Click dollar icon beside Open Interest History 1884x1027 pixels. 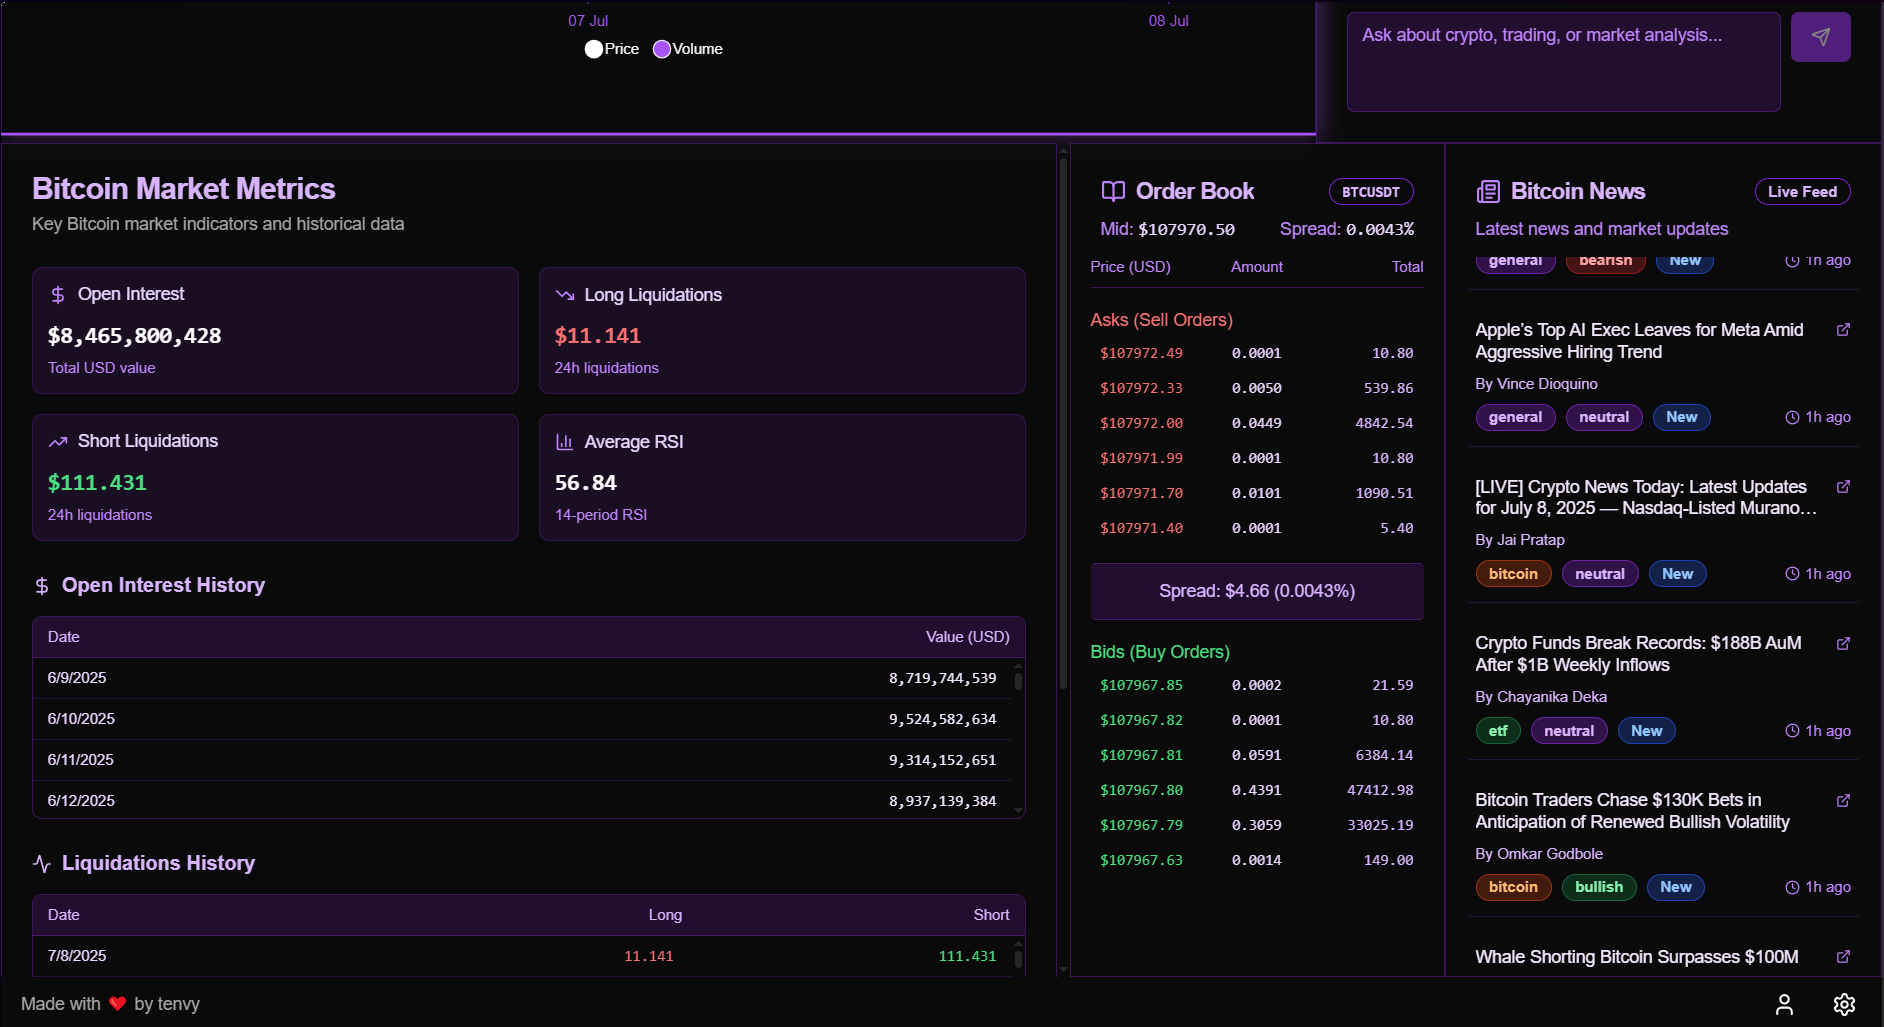click(42, 586)
